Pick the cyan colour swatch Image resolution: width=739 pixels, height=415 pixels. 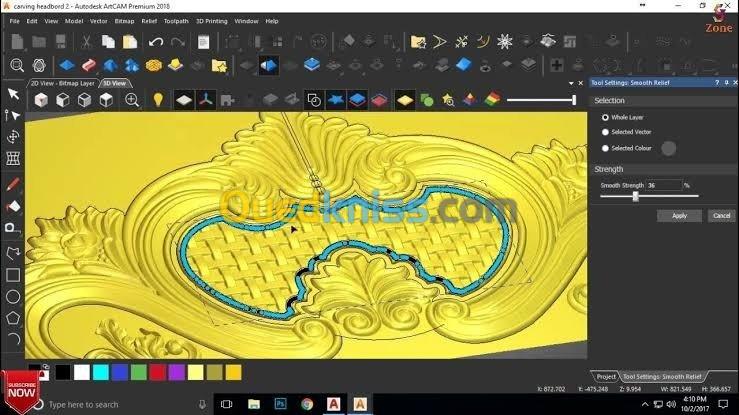(x=100, y=372)
